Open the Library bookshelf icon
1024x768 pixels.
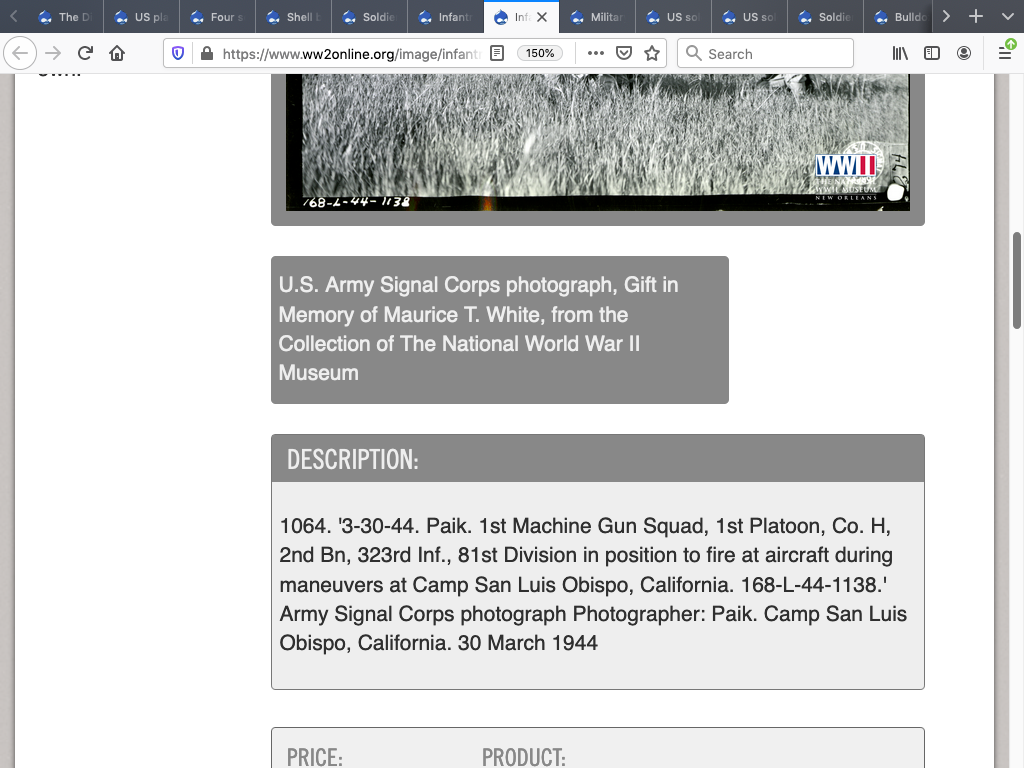click(x=900, y=53)
